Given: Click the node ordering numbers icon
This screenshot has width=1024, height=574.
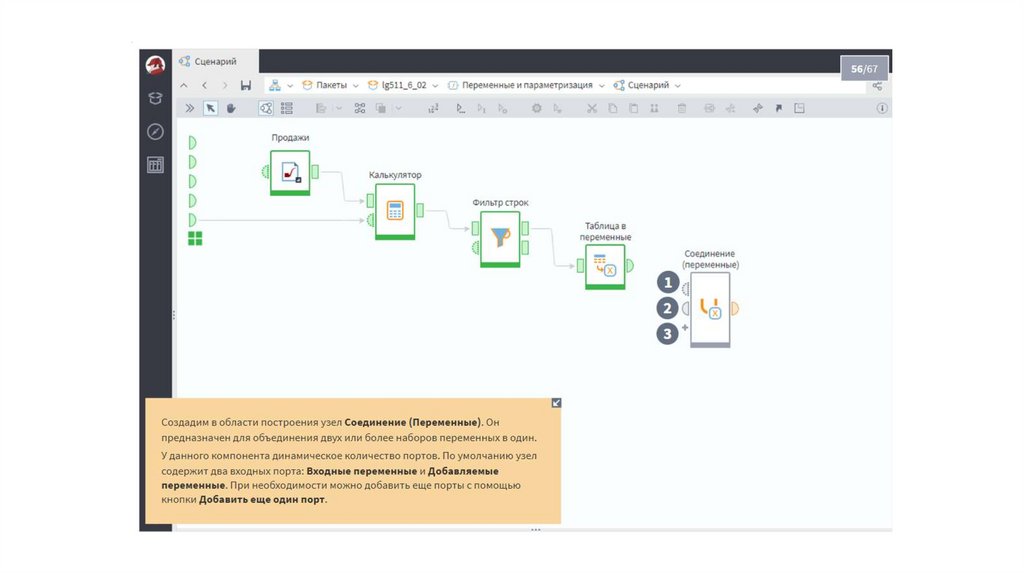Looking at the screenshot, I should [x=433, y=108].
